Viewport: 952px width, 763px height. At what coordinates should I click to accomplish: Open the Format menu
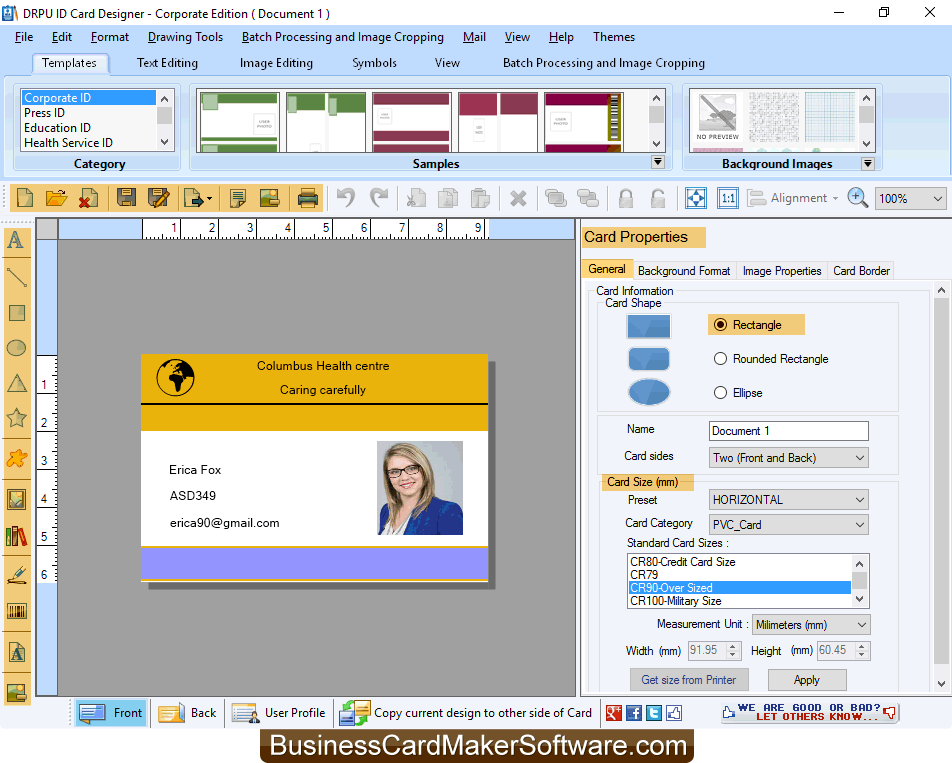pos(110,37)
